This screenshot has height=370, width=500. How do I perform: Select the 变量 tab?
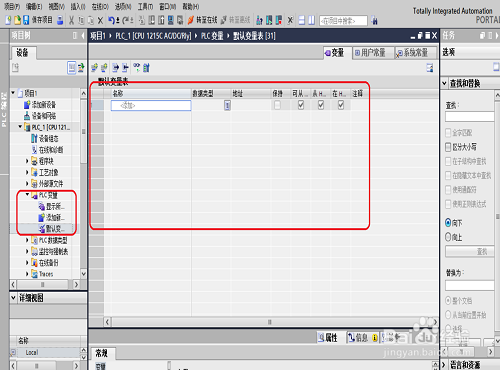337,53
